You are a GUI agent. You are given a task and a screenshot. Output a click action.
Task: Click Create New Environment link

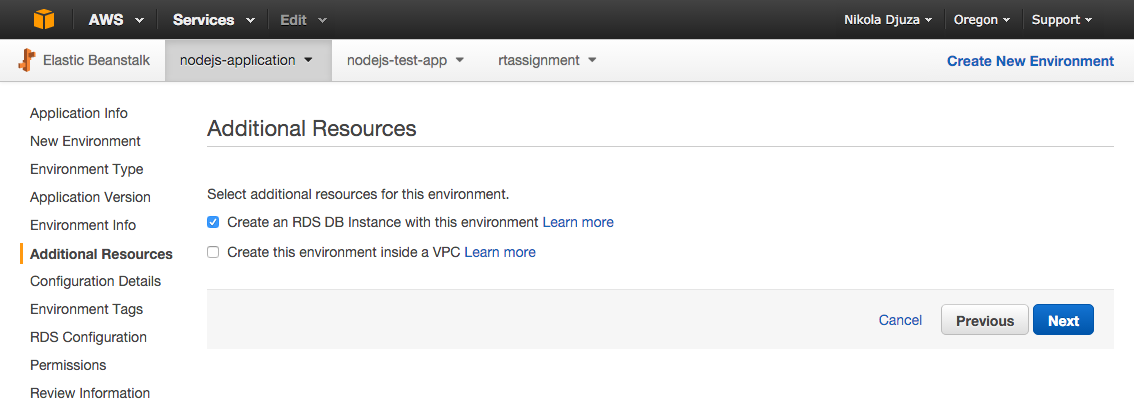(1030, 61)
